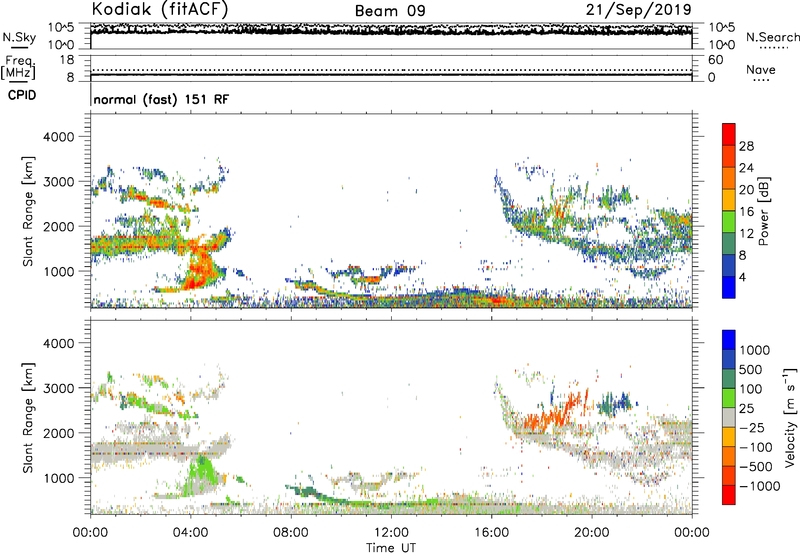Click the 1000 km tick on velocity panel

(58, 478)
